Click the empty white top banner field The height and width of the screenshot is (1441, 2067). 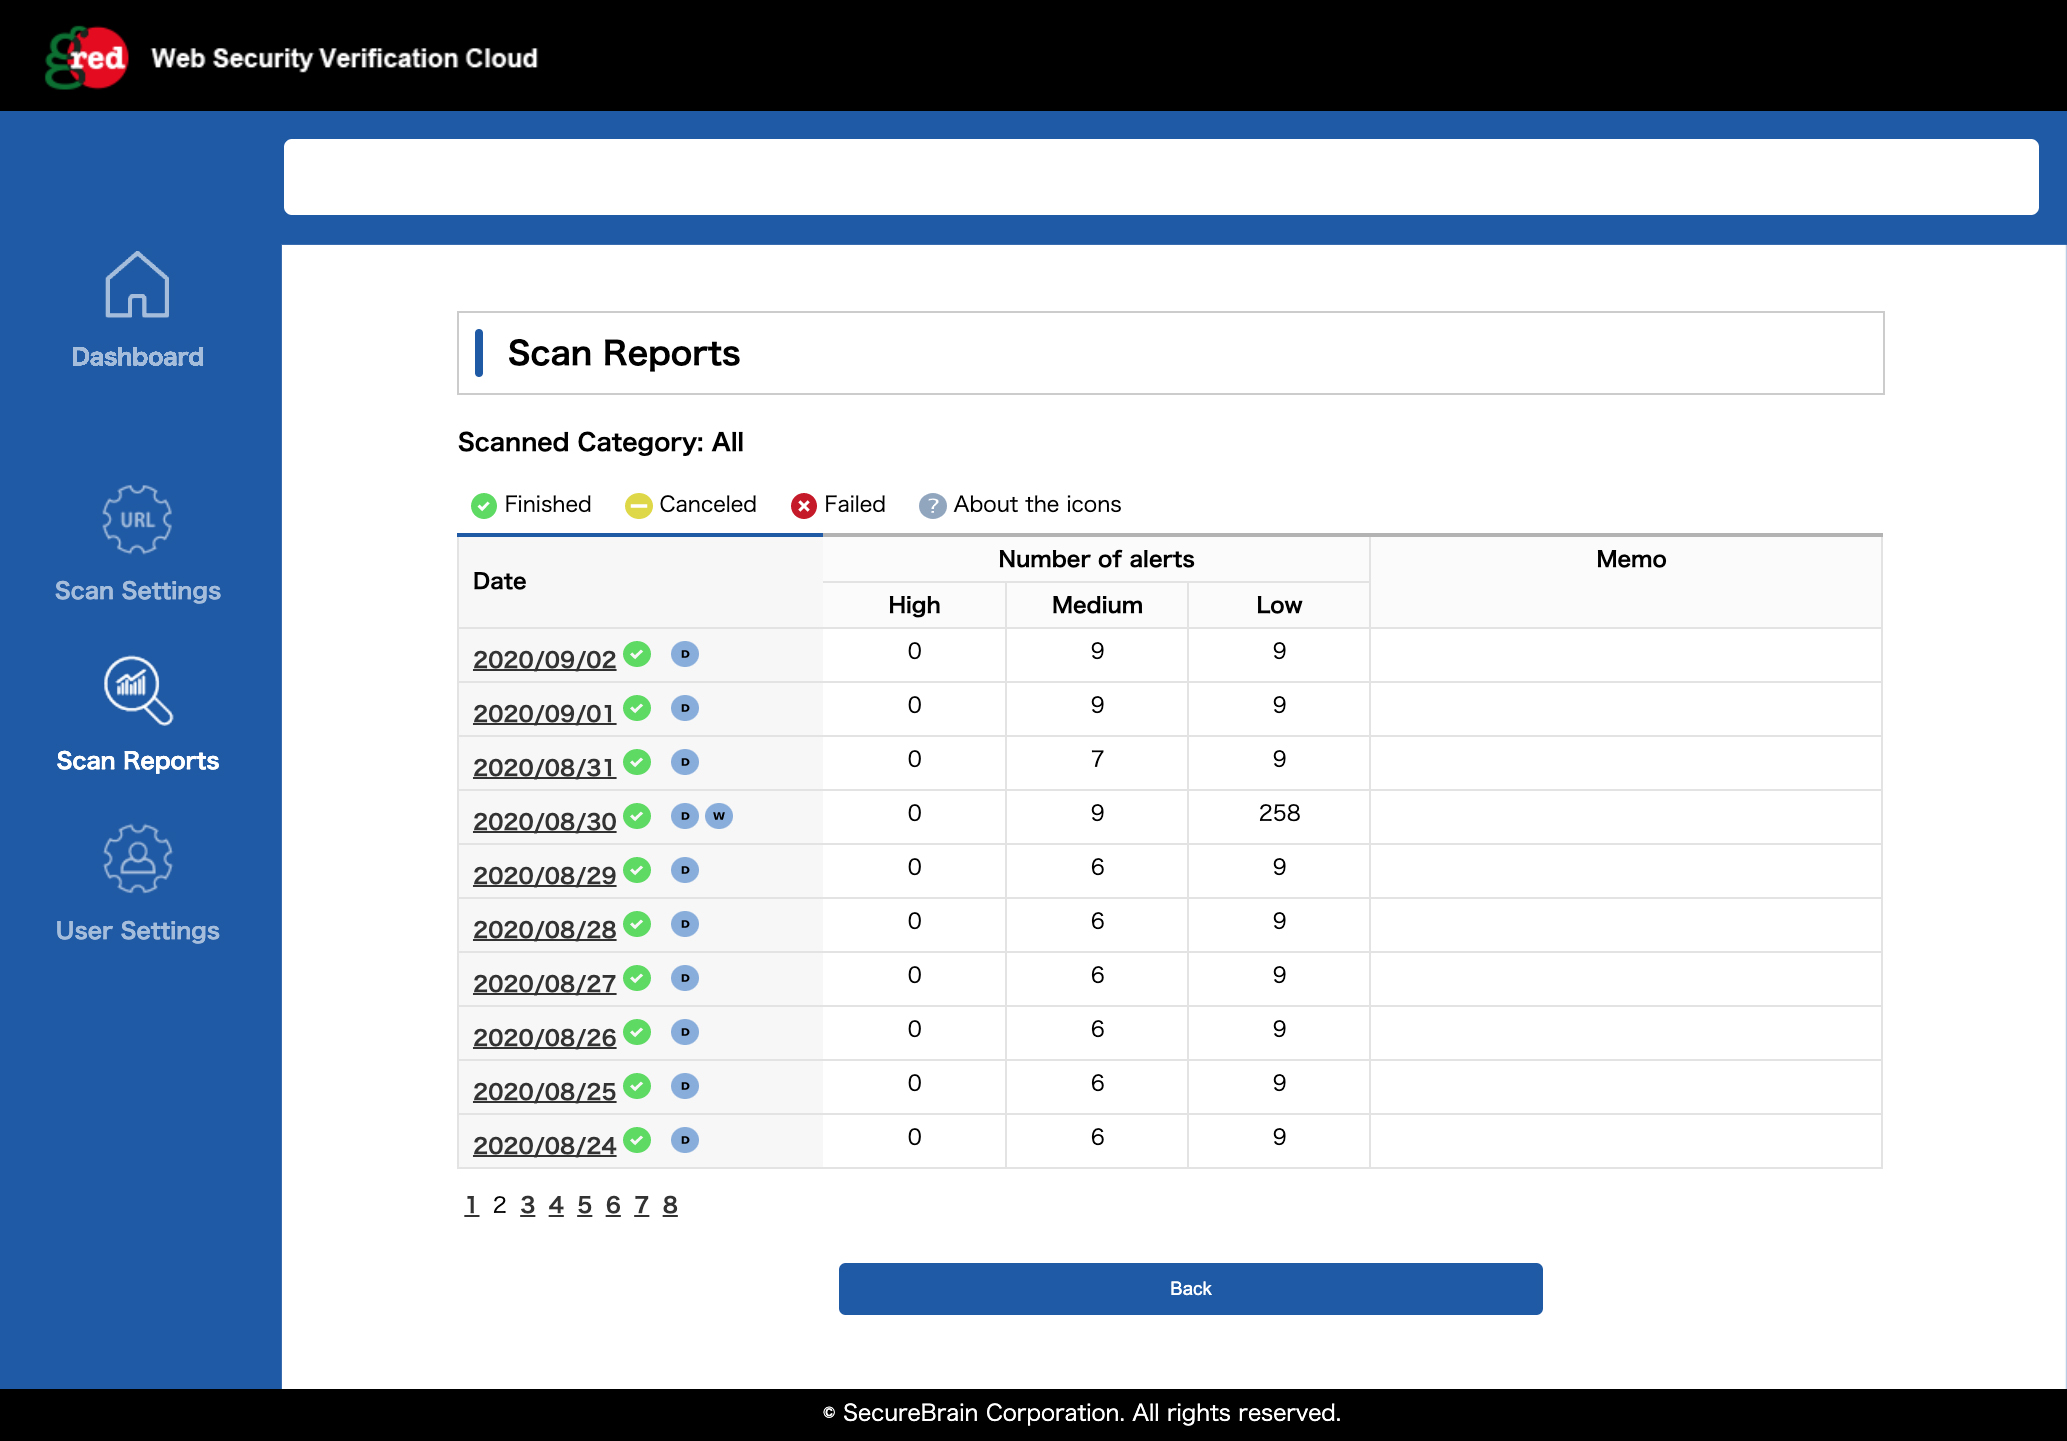tap(1161, 177)
